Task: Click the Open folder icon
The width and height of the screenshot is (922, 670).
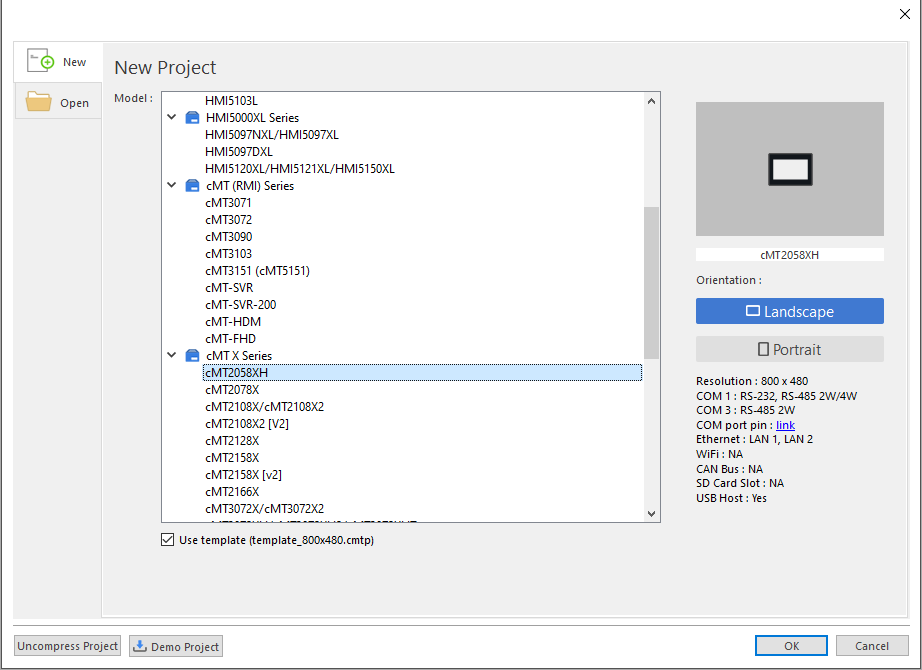Action: 39,101
